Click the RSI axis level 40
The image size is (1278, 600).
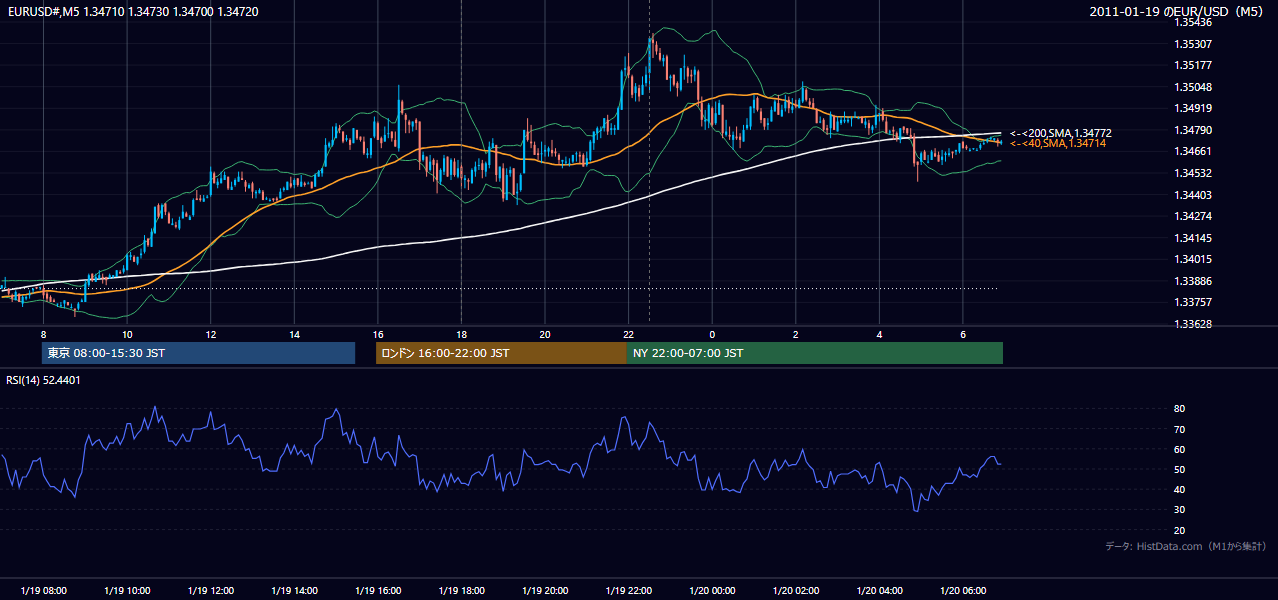[1180, 489]
